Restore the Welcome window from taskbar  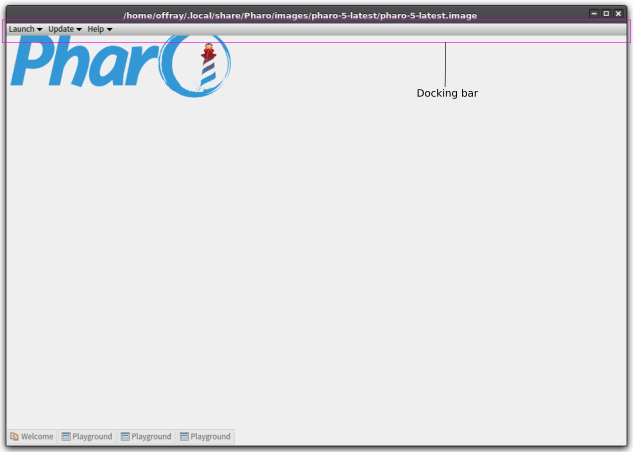pos(32,437)
